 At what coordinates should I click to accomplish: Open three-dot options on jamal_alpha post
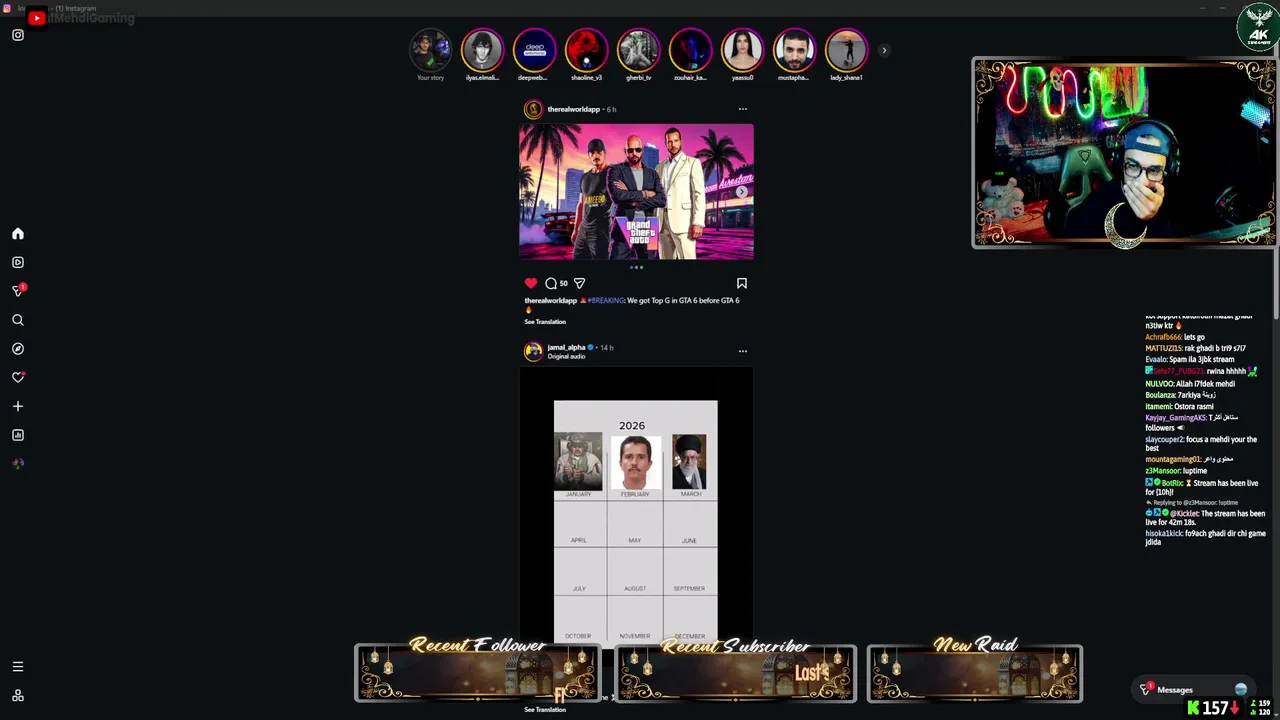point(742,351)
